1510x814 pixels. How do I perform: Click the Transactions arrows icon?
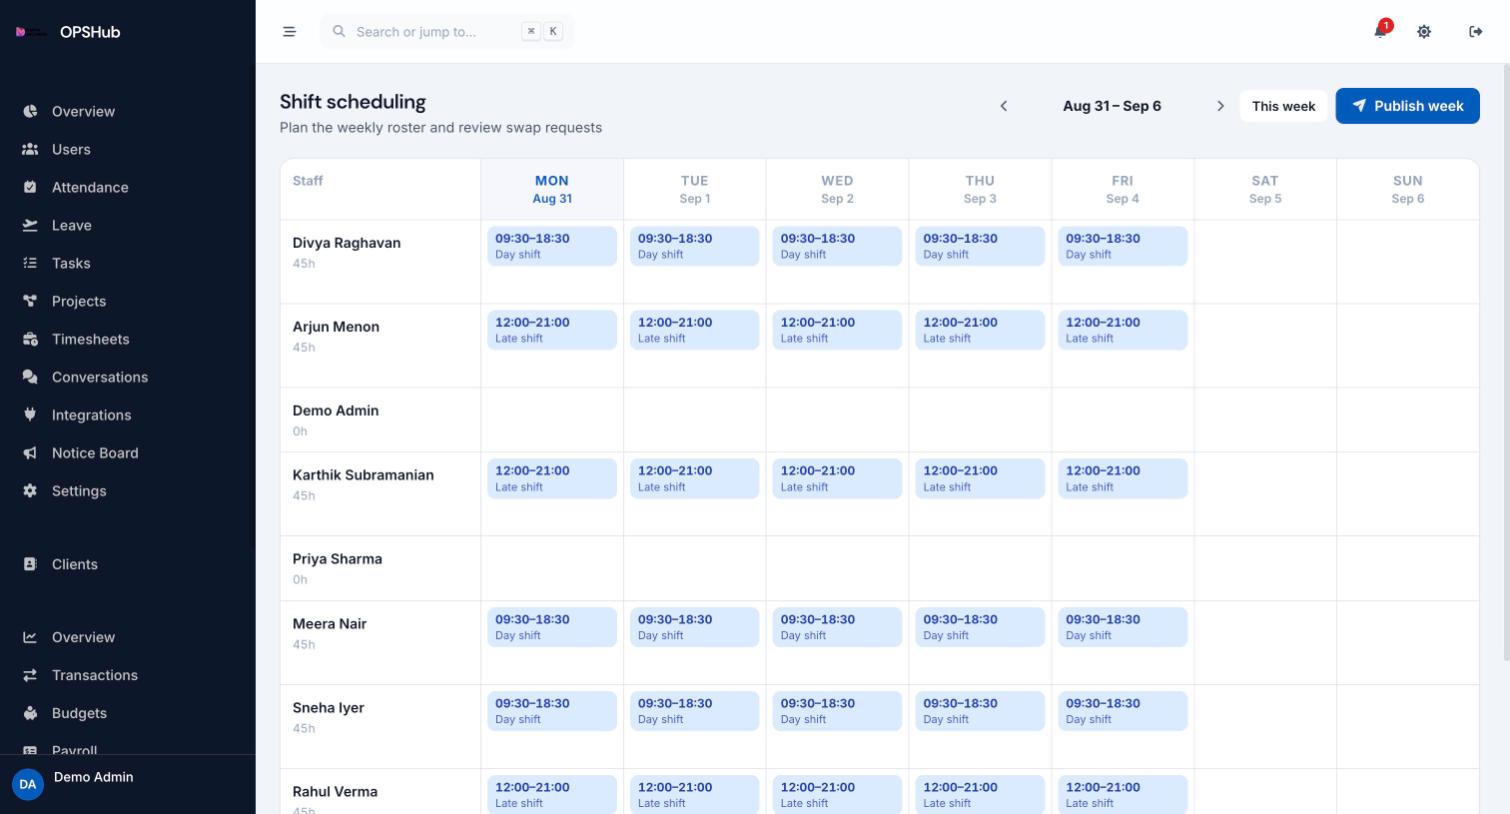[x=30, y=675]
